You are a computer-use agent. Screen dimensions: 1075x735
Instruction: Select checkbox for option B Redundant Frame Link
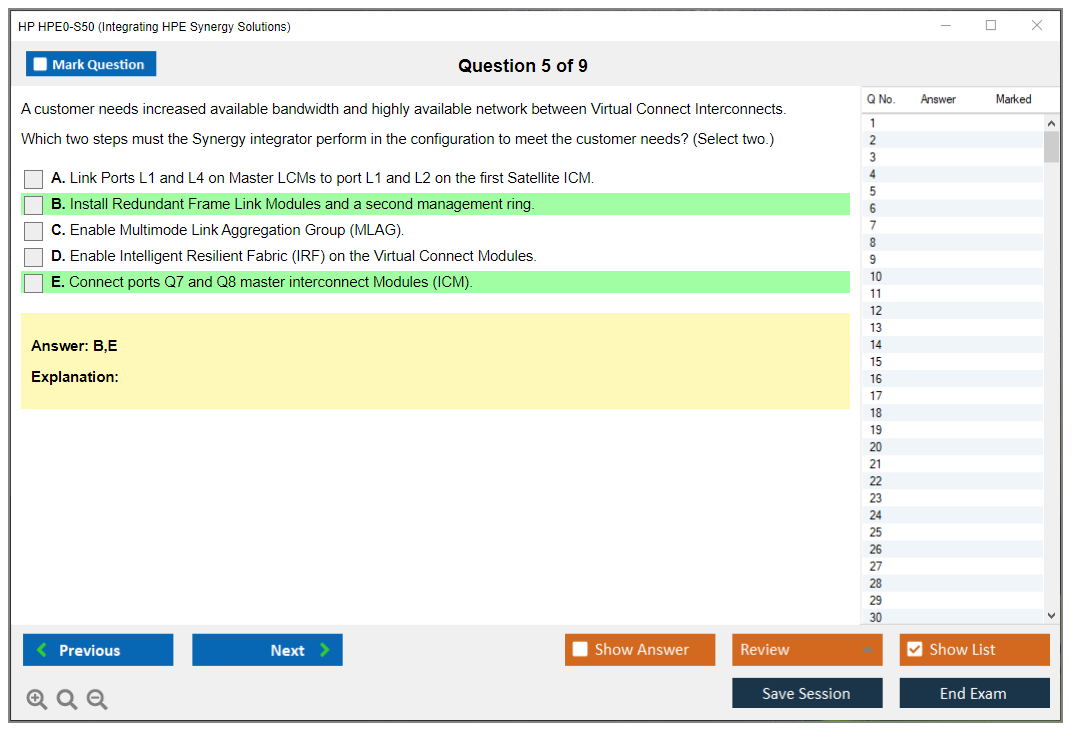pos(34,205)
